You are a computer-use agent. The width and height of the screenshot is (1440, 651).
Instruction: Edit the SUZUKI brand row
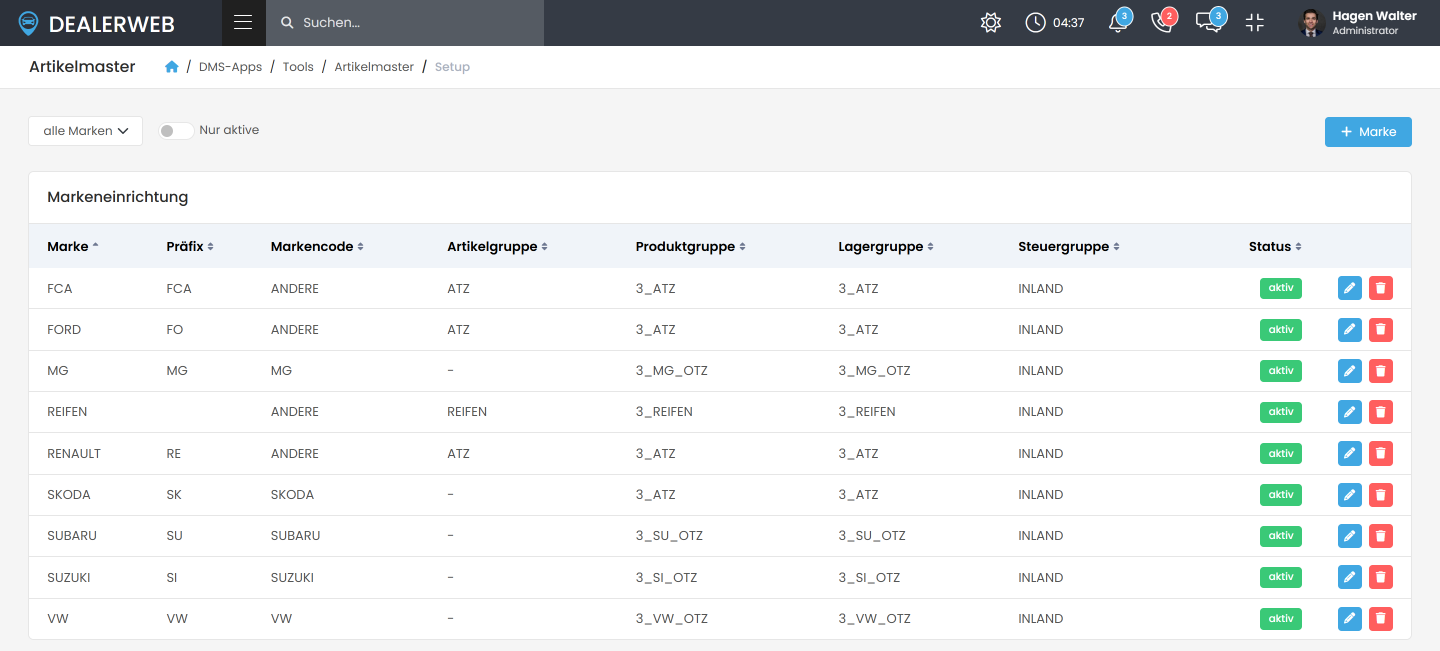coord(1350,577)
